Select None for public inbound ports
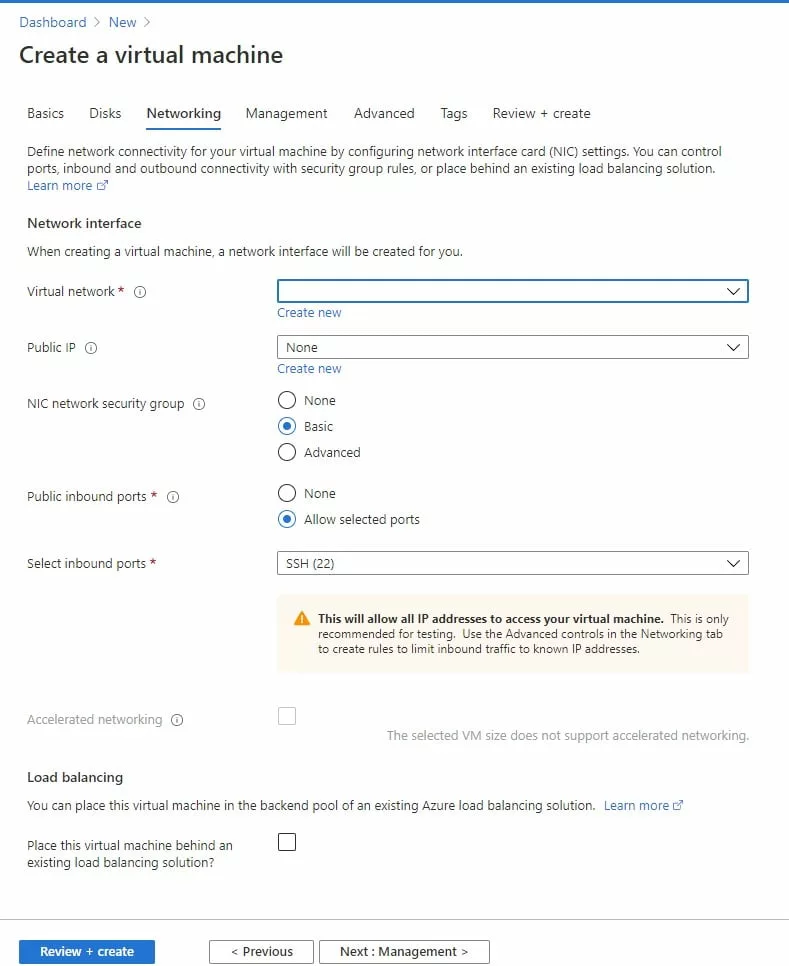 point(287,493)
